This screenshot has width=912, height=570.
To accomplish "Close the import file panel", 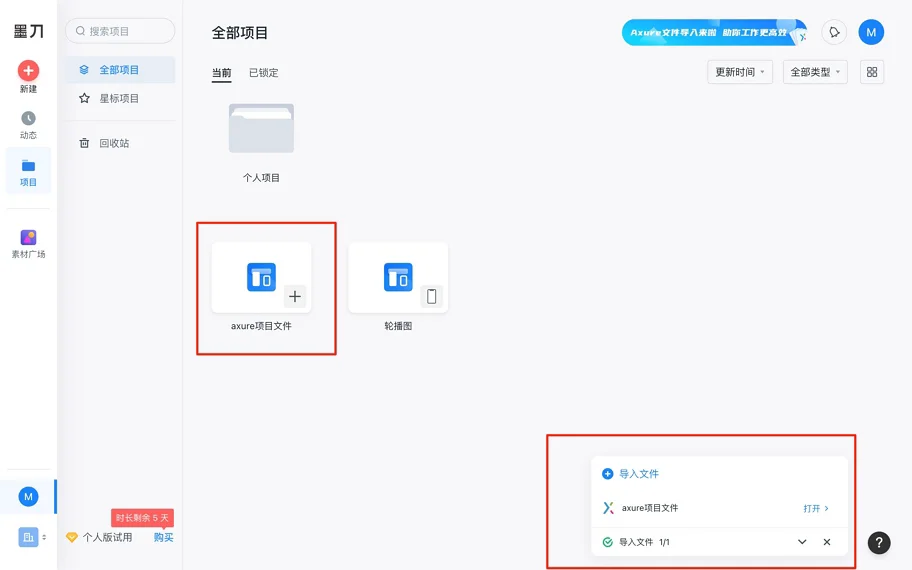I will (x=826, y=542).
